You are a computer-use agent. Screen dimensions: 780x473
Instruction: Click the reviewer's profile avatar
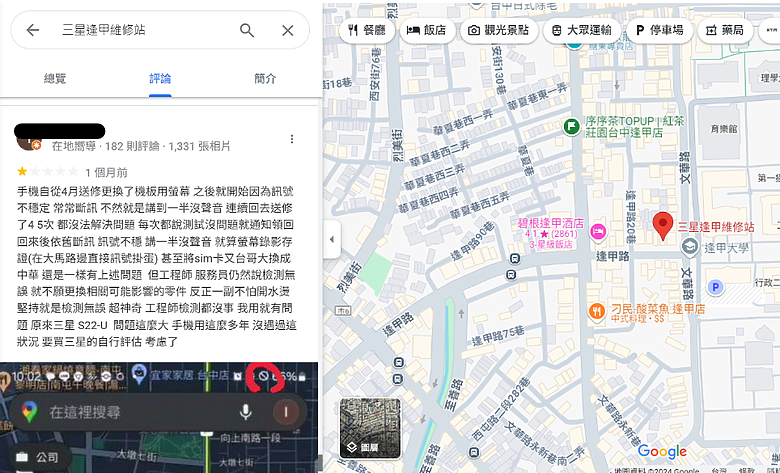(27, 141)
